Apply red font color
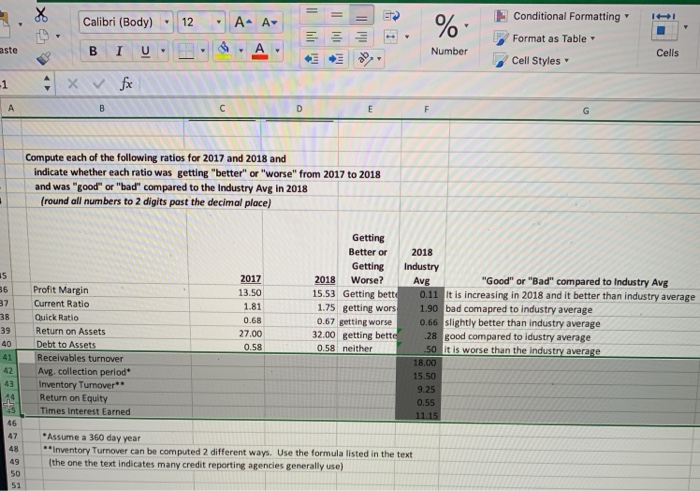 click(x=260, y=51)
